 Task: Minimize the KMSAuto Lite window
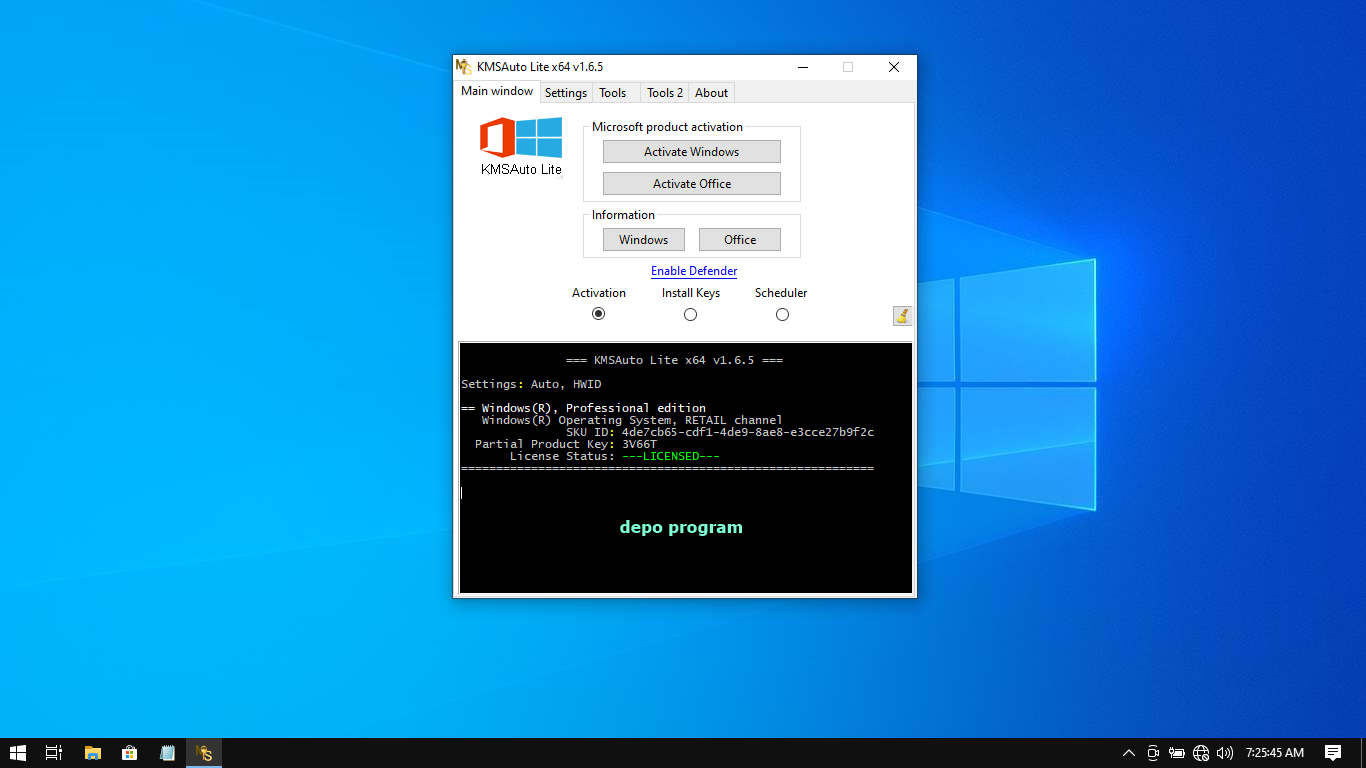pos(802,67)
